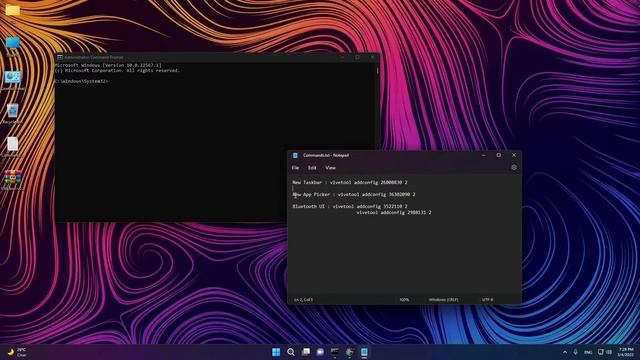
Task: Close the Command Prompt window
Action: coord(372,58)
